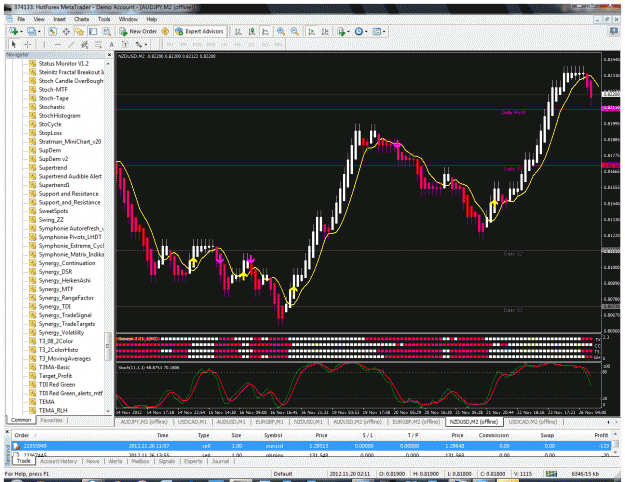
Task: Select the Trendline drawing tool
Action: pos(71,44)
